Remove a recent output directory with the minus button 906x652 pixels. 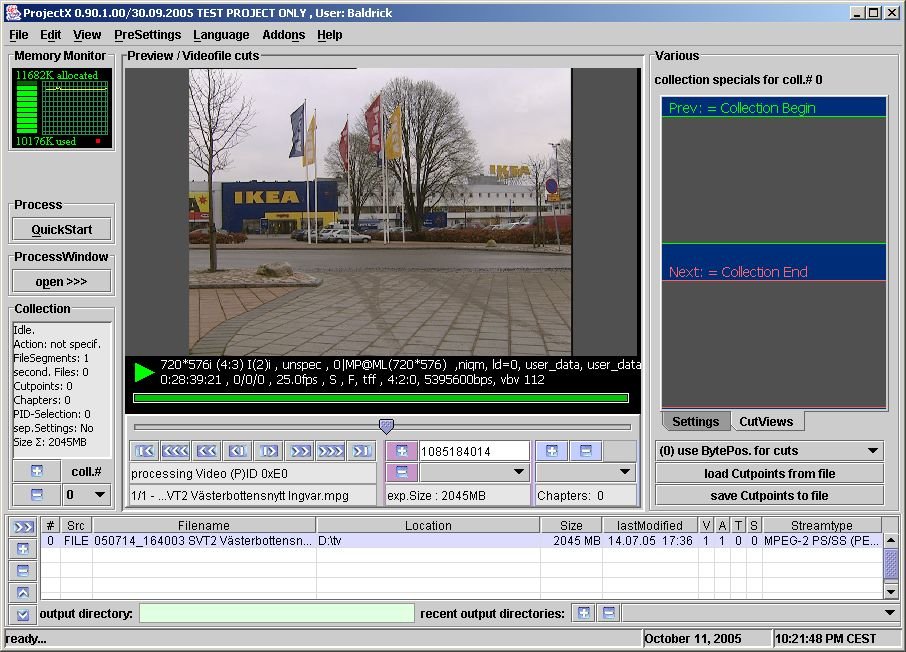tap(608, 613)
